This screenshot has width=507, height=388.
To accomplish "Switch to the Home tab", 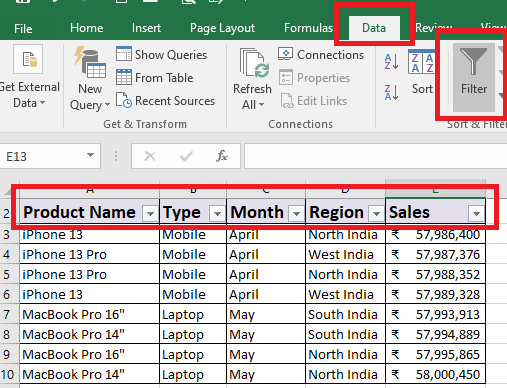I will [86, 28].
